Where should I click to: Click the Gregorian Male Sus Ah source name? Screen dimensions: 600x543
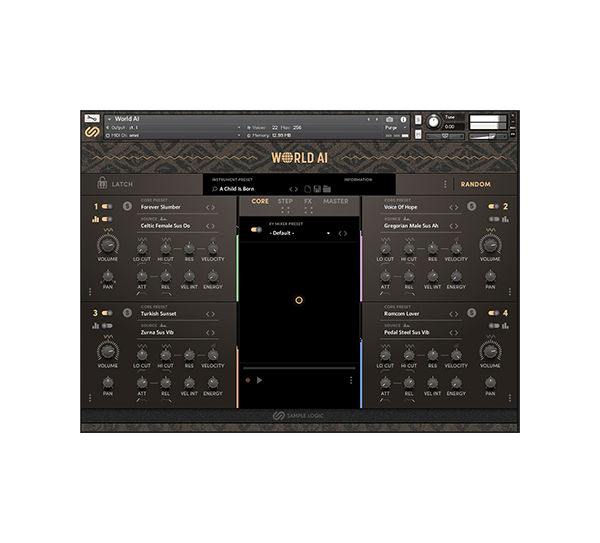411,226
